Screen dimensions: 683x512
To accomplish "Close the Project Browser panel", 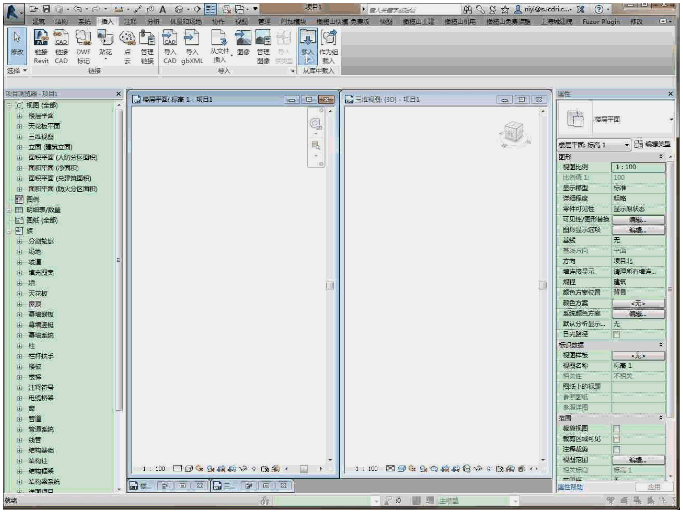I will (x=118, y=94).
